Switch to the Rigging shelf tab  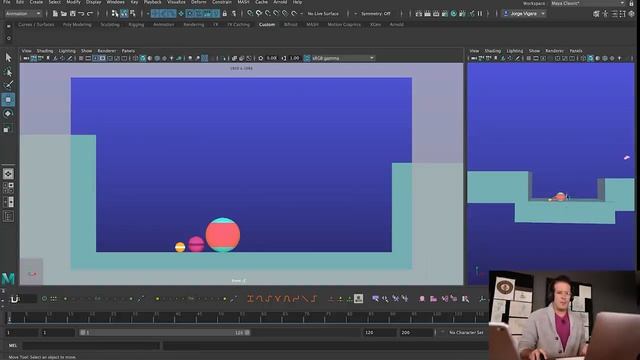[x=136, y=24]
